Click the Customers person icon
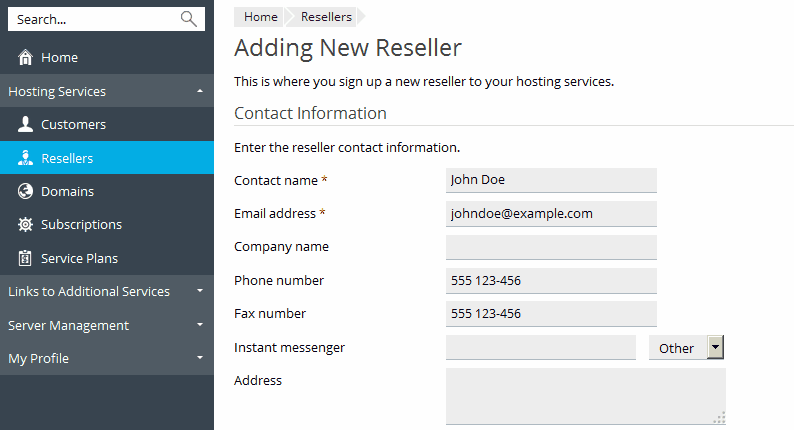The image size is (794, 430). 25,124
